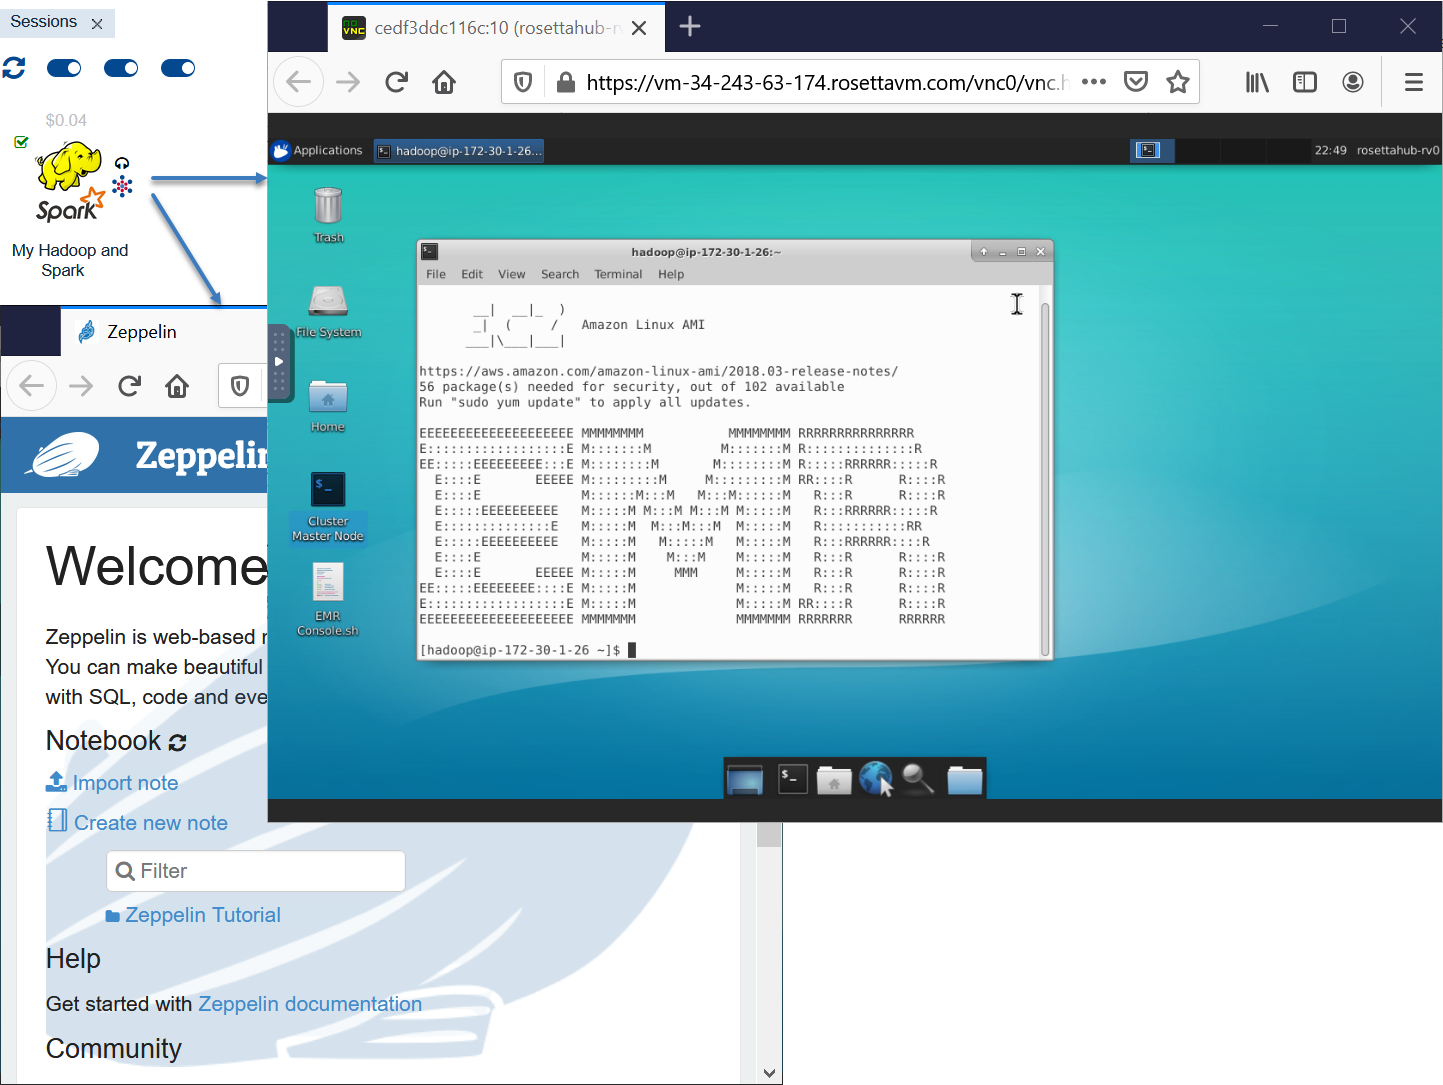Viewport: 1443px width, 1085px height.
Task: Click the rosettahub-rv0 user label in panel
Action: pos(1398,150)
